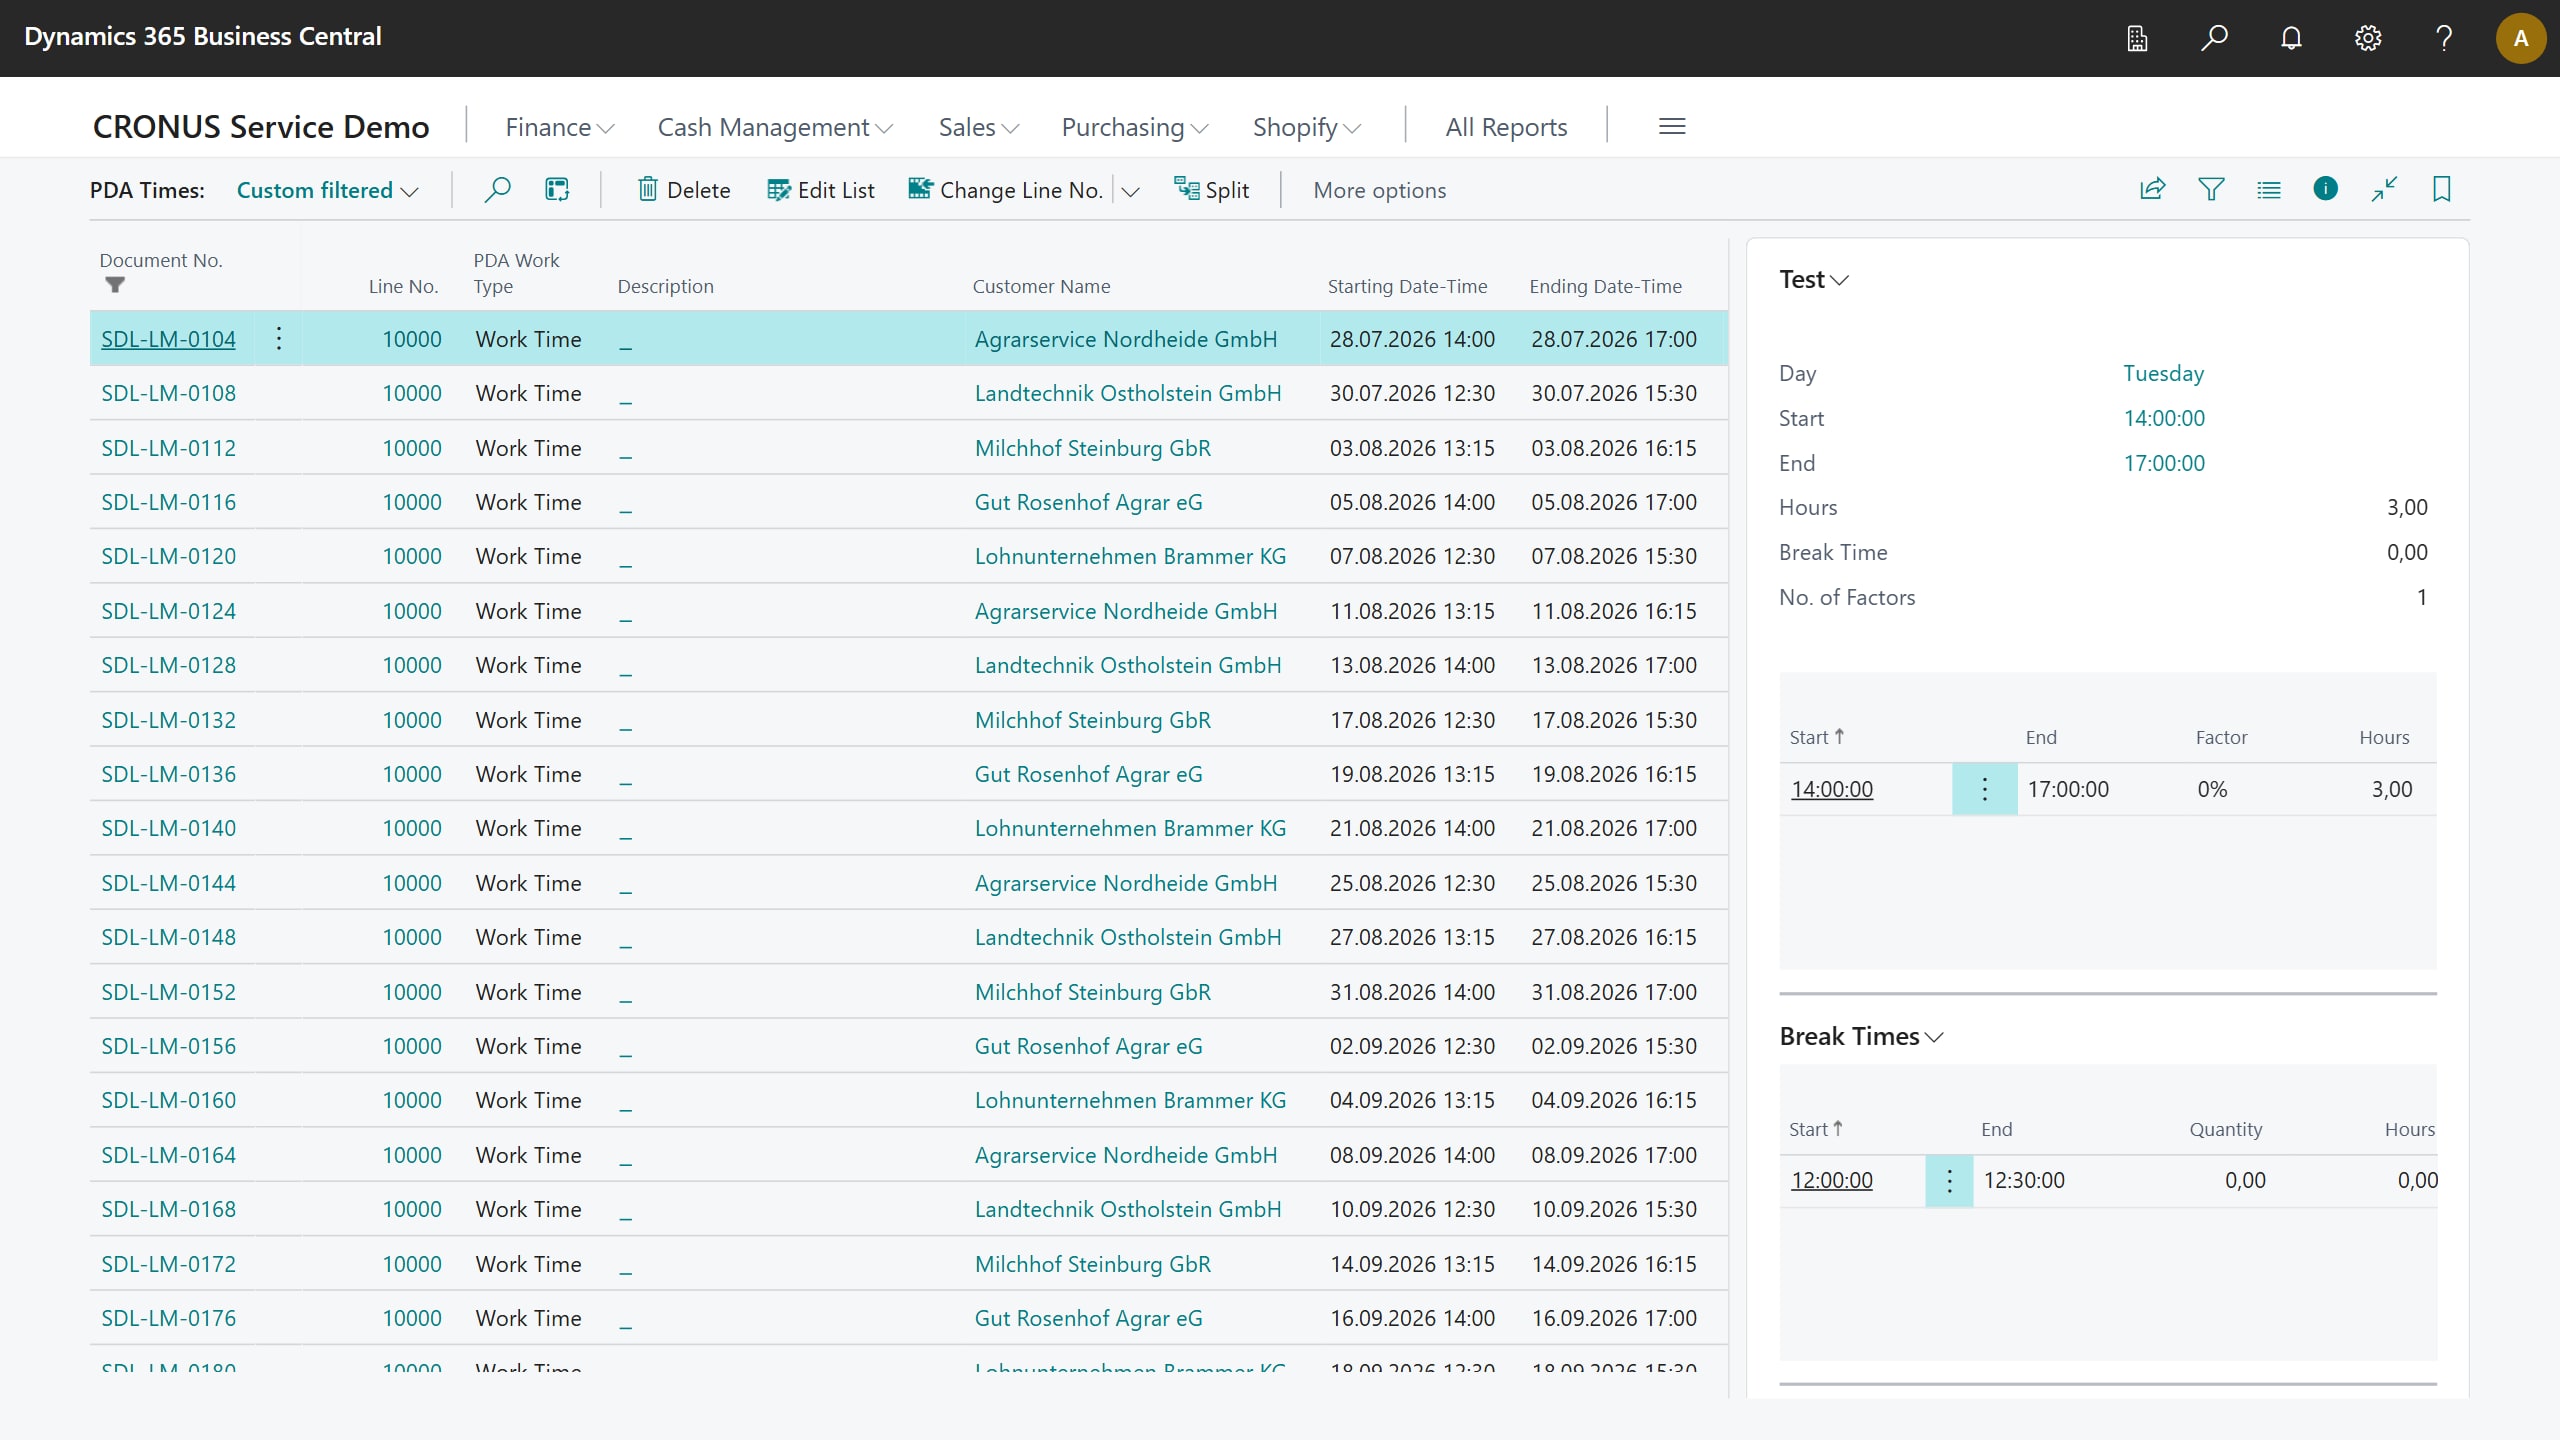Click the 17:00:00 End value in Test details
The image size is (2560, 1440).
(2164, 463)
